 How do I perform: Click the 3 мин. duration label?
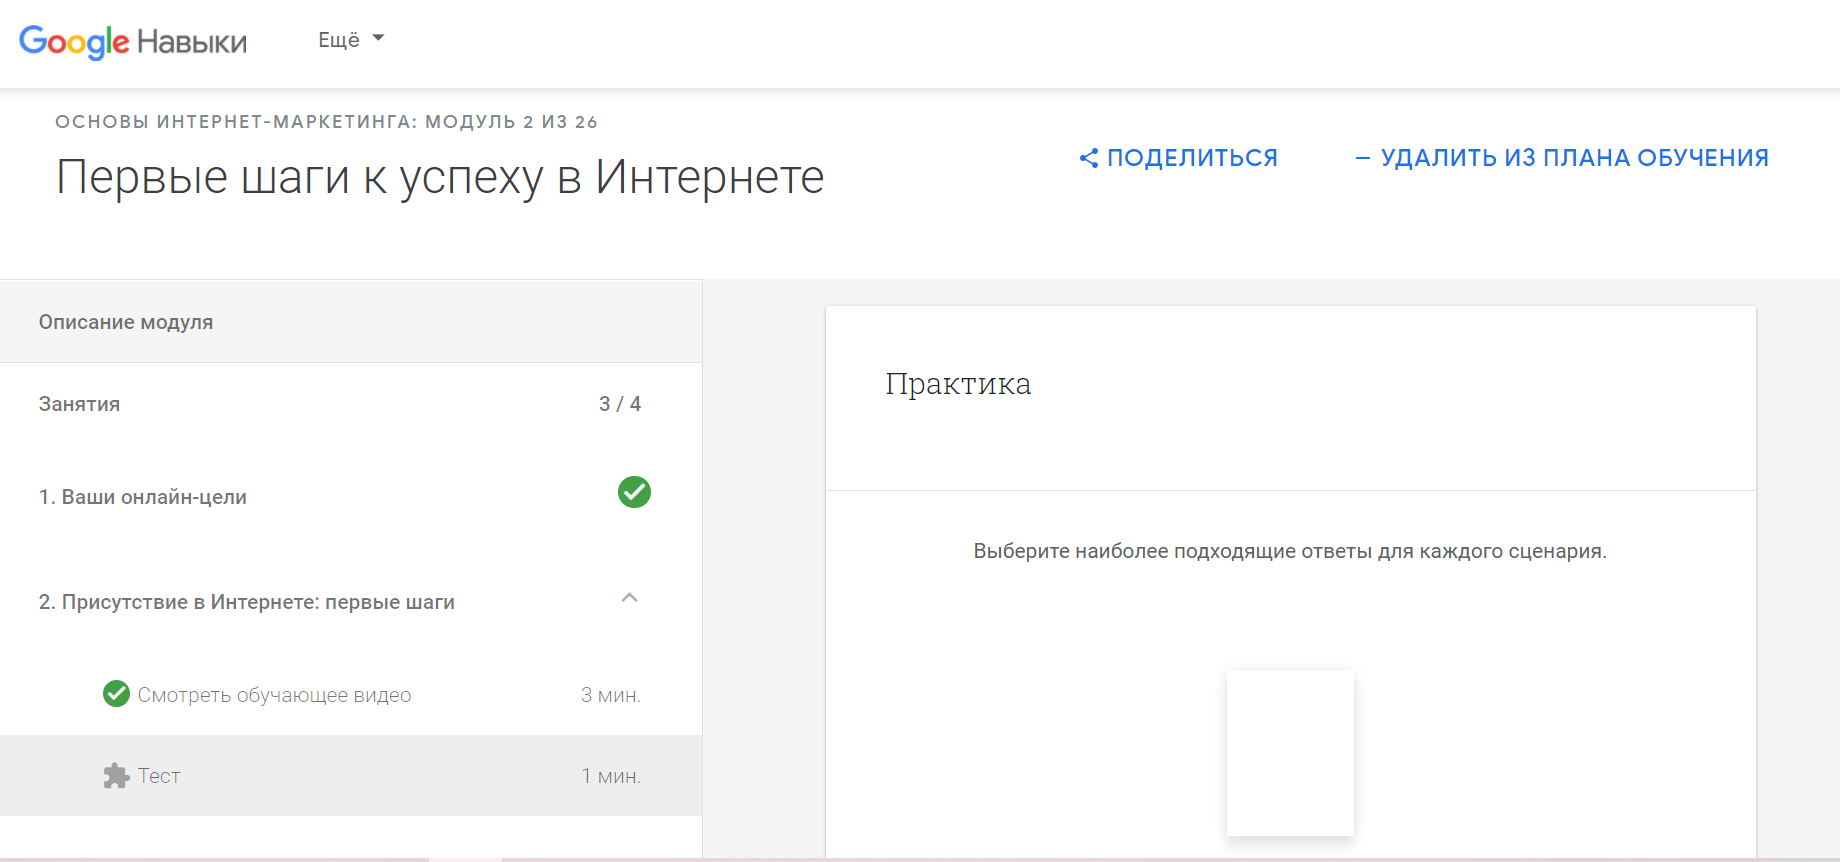tap(611, 695)
